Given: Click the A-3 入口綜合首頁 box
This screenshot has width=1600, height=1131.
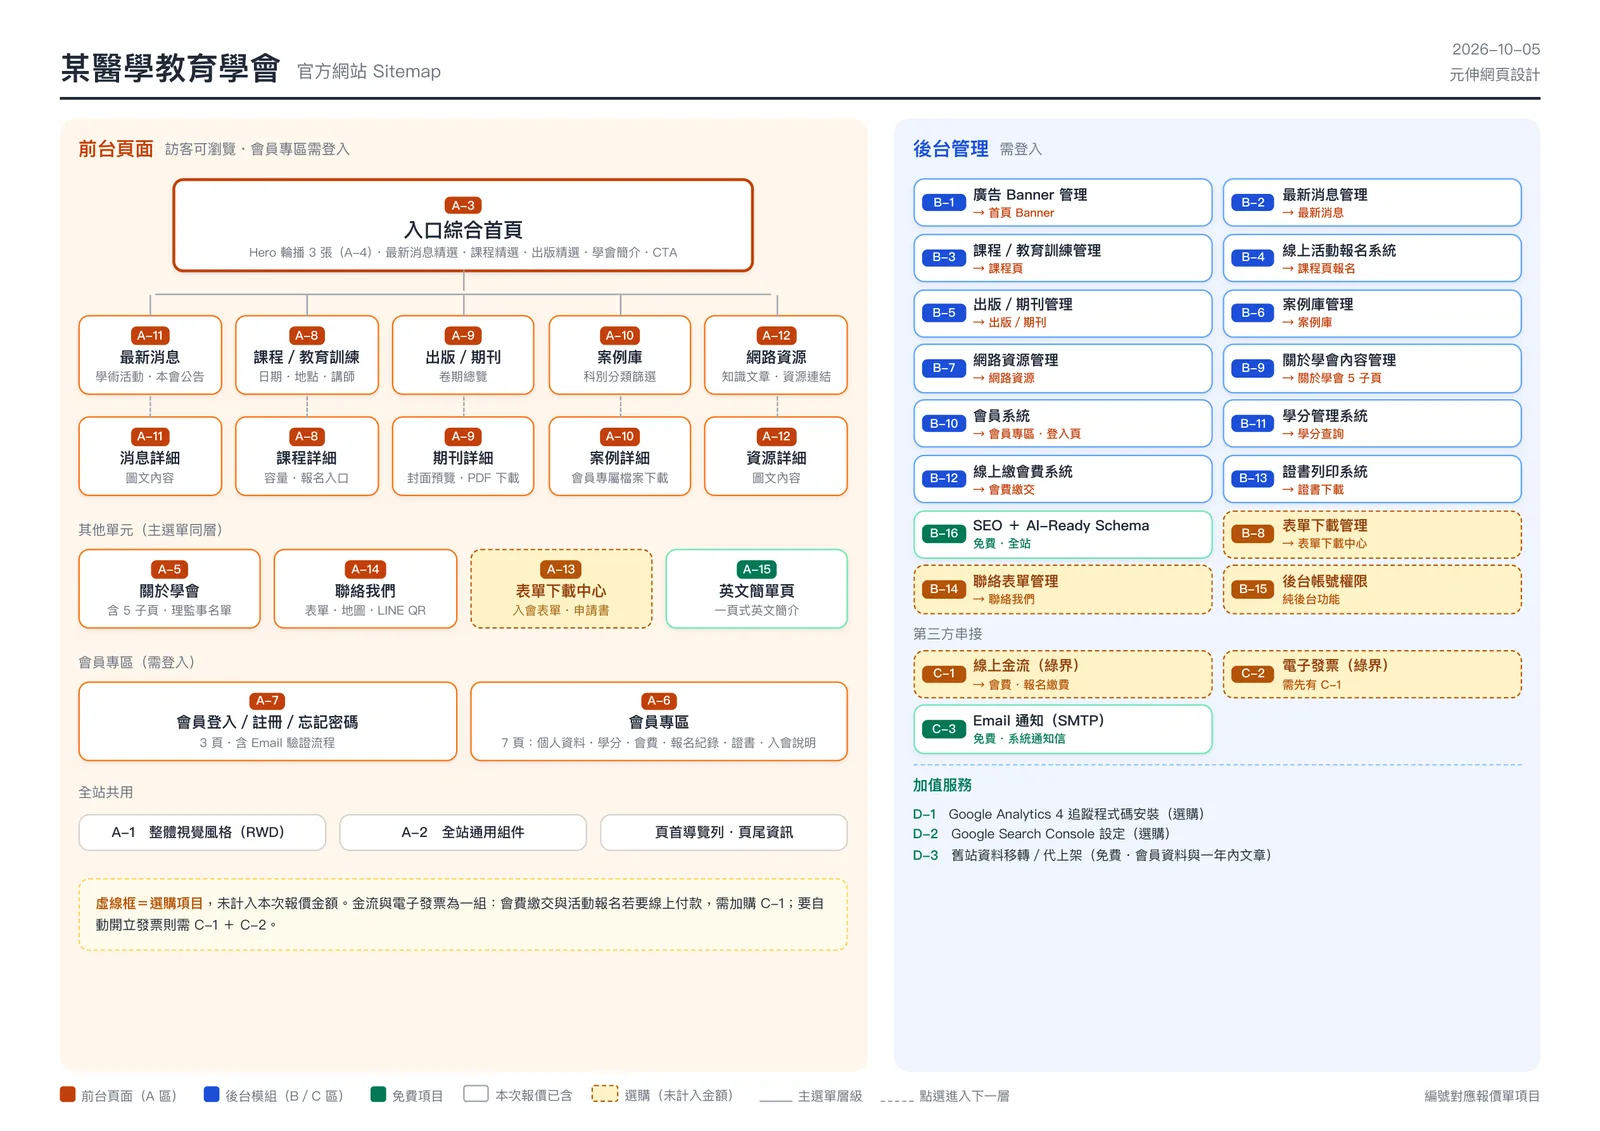Looking at the screenshot, I should coord(463,225).
